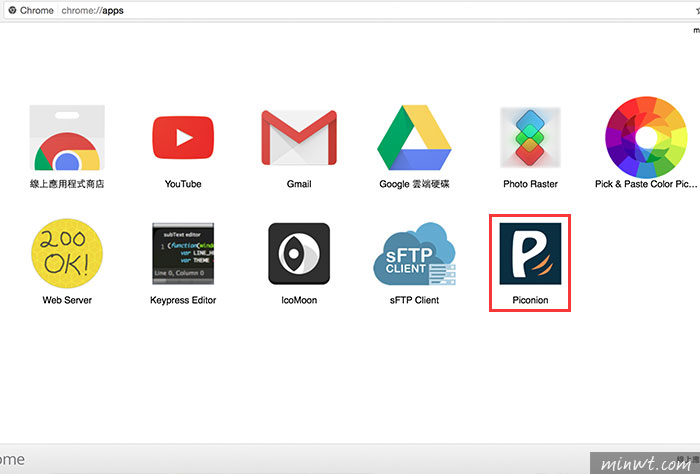Click the sFTP Client label text
700x474 pixels.
click(x=414, y=300)
